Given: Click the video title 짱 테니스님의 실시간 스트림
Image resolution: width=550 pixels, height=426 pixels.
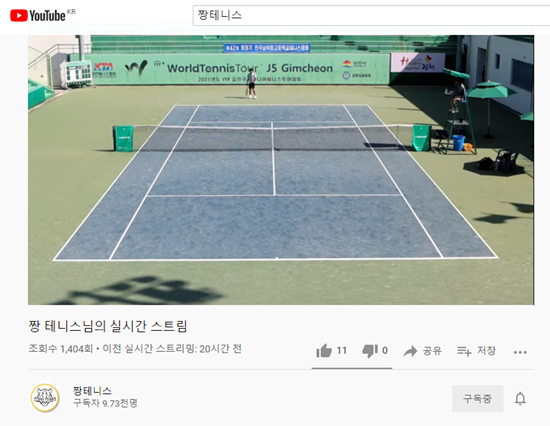Looking at the screenshot, I should [108, 326].
